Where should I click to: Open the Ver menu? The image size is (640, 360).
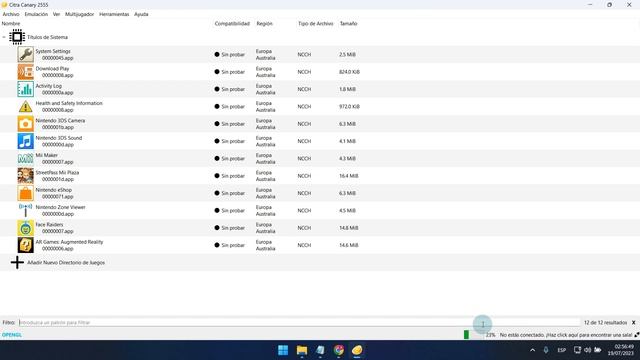coord(56,14)
